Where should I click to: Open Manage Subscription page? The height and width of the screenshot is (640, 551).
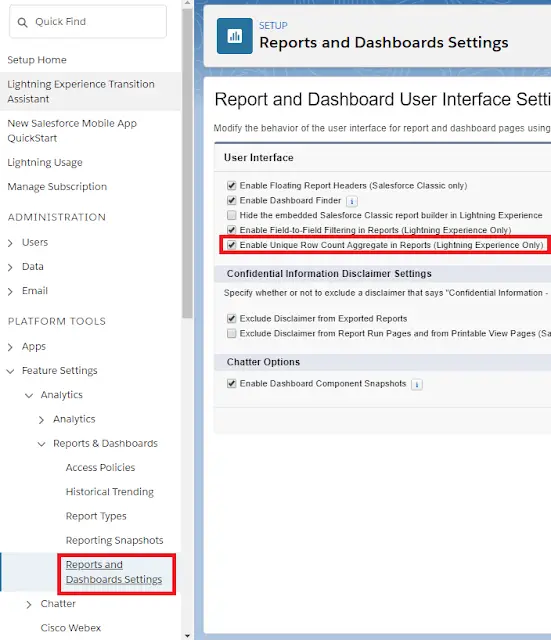click(x=57, y=187)
